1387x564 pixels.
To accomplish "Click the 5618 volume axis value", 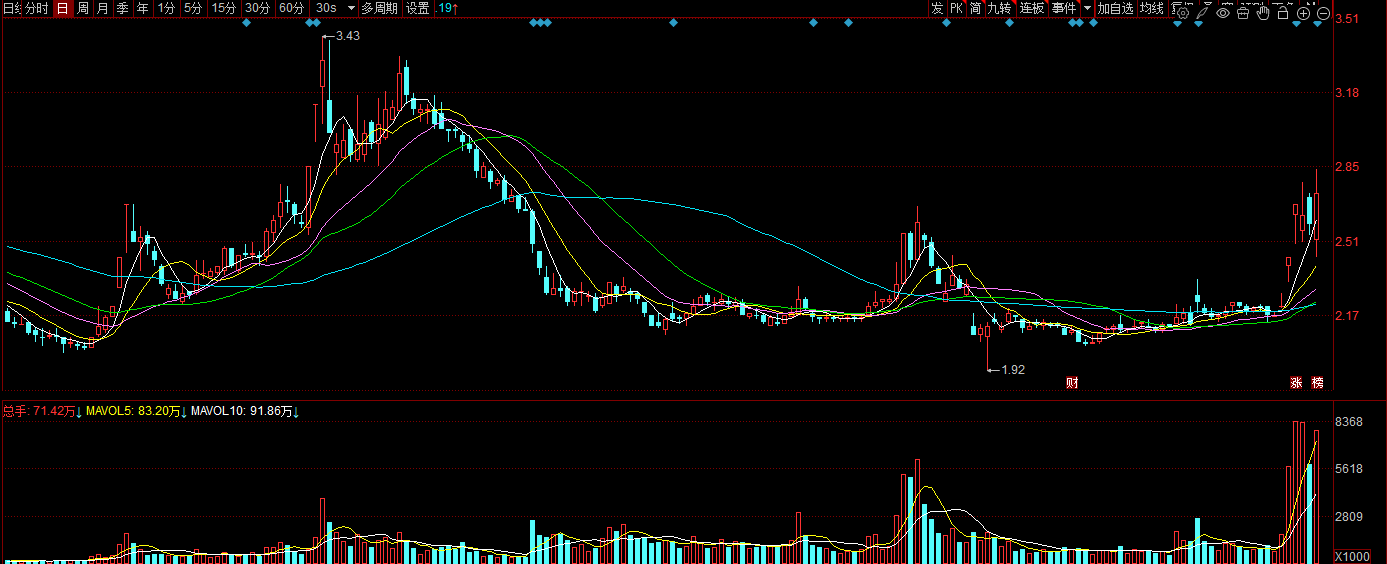I will pos(1350,468).
